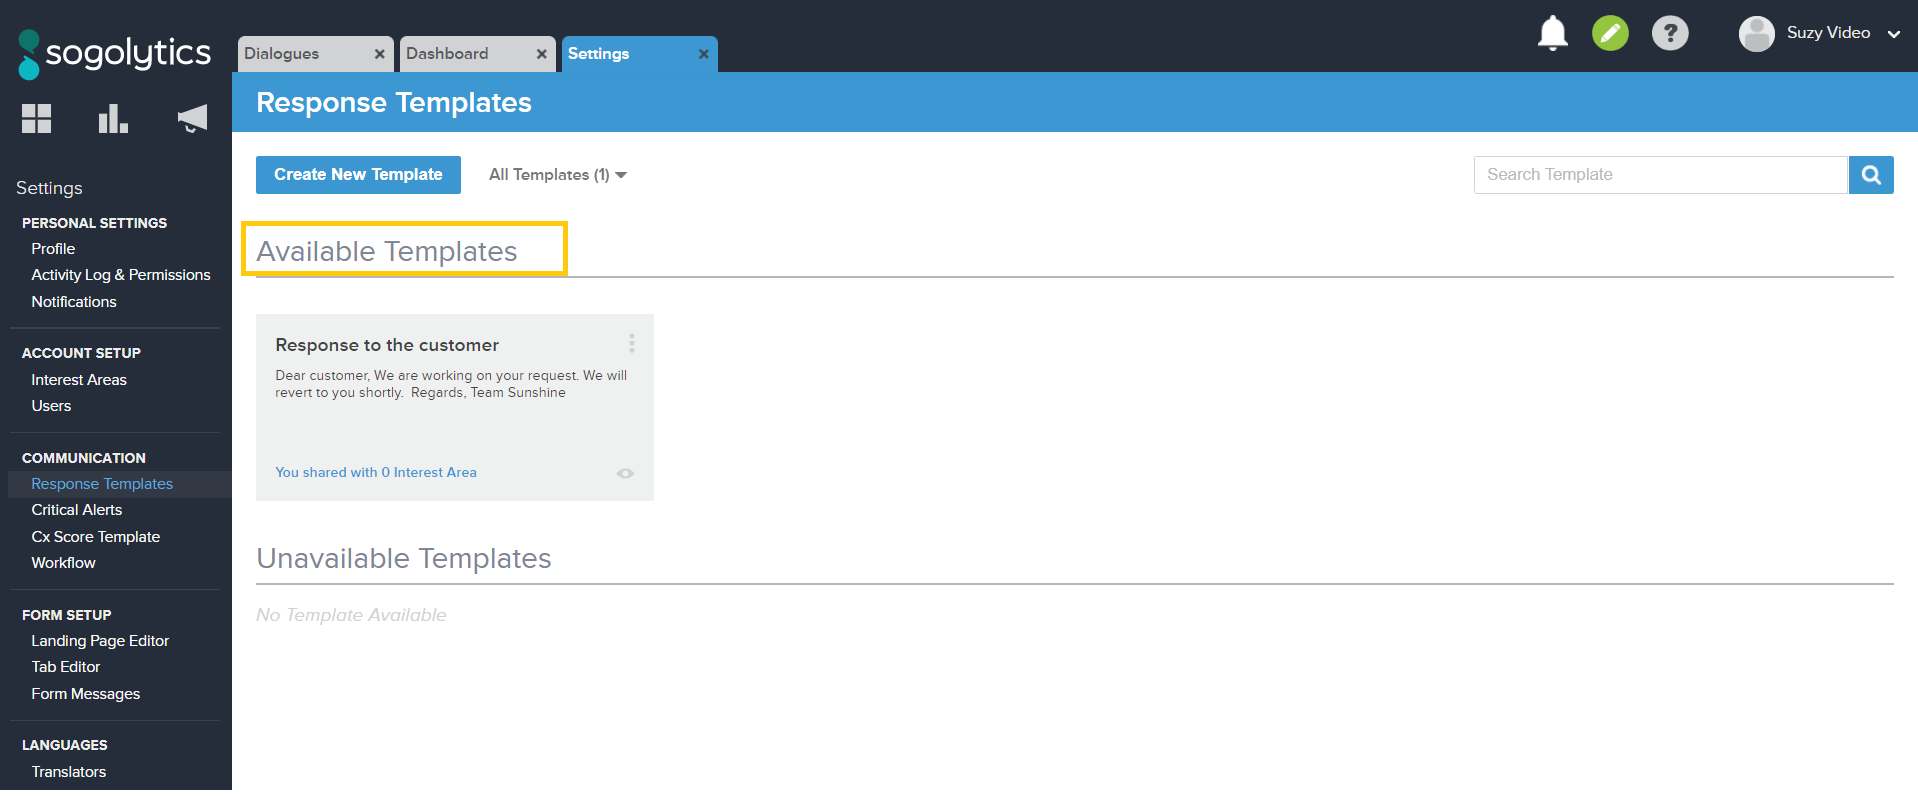Go to Landing Page Editor settings
The width and height of the screenshot is (1918, 796).
pyautogui.click(x=100, y=641)
